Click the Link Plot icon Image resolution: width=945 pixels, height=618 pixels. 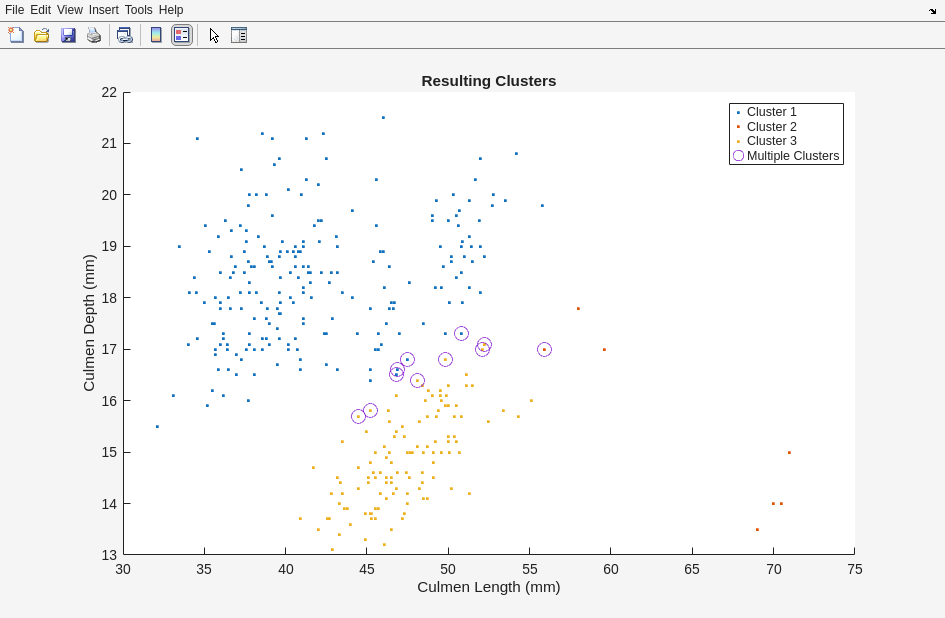[x=124, y=35]
